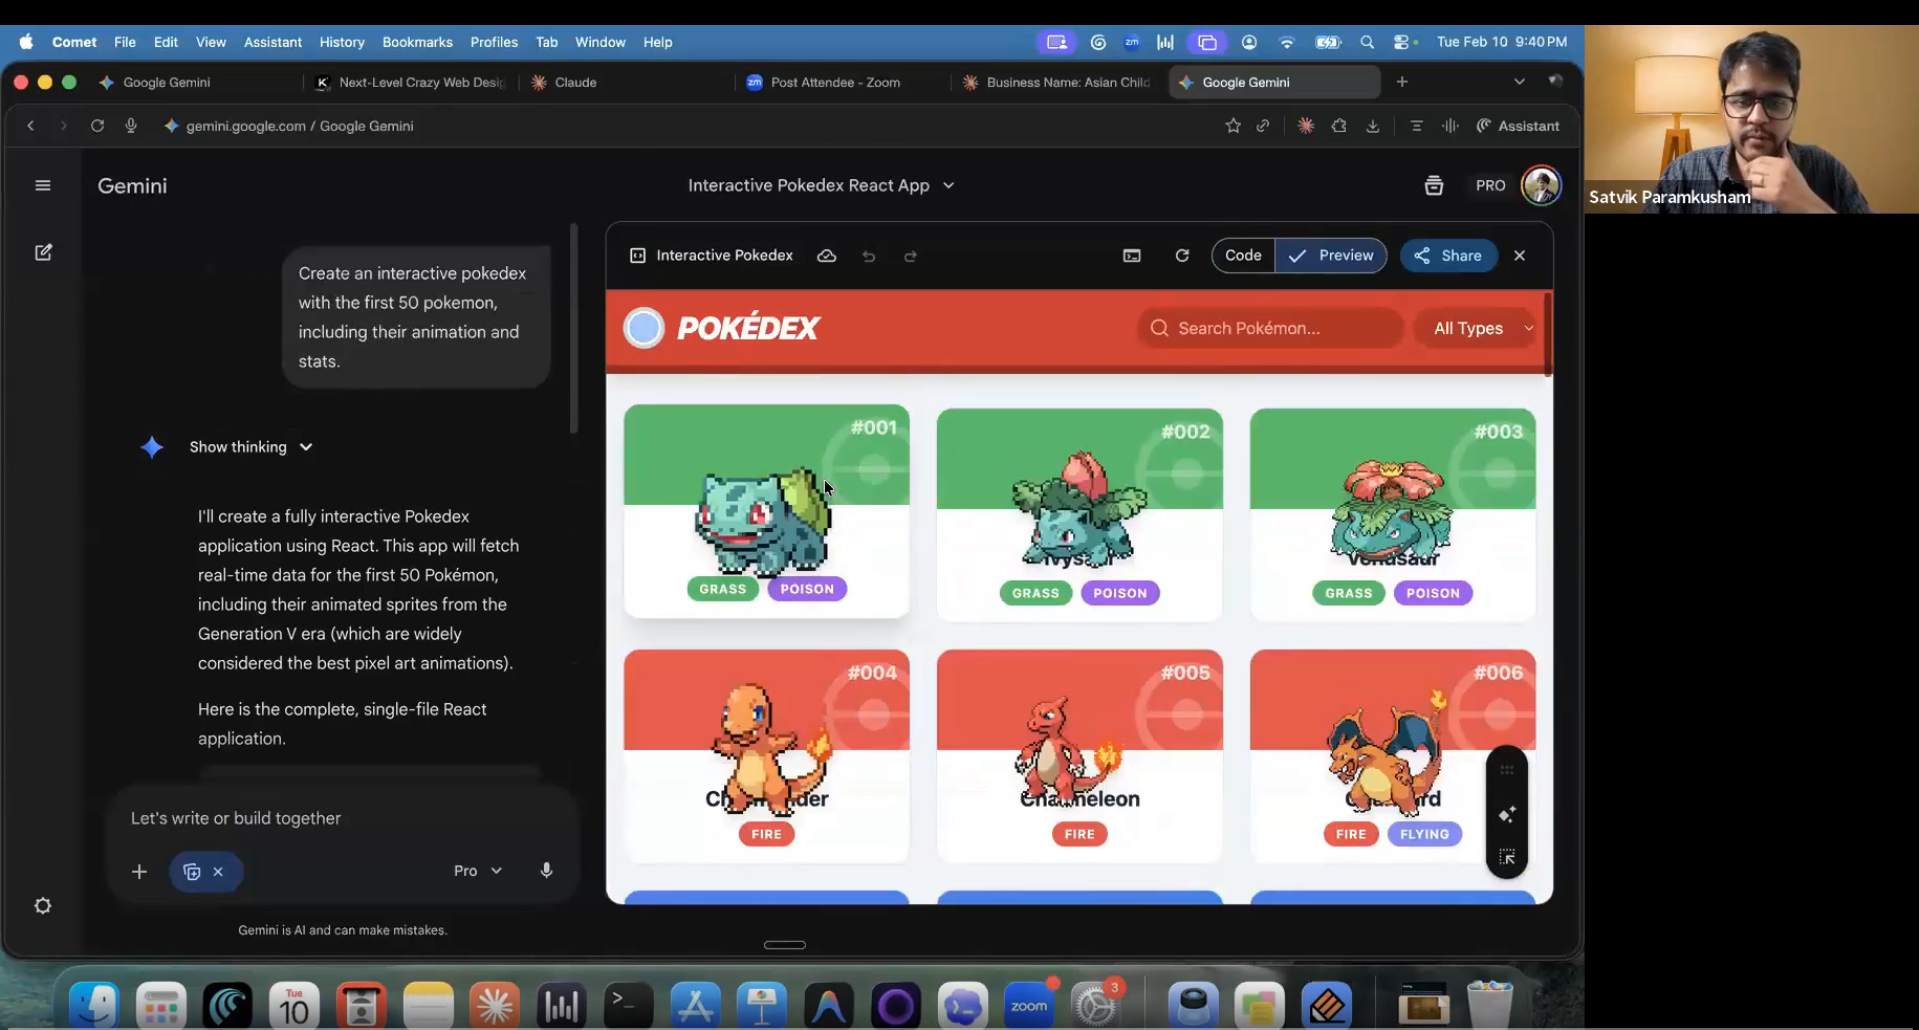This screenshot has height=1030, width=1919.
Task: Click the microphone icon in prompt box
Action: (546, 870)
